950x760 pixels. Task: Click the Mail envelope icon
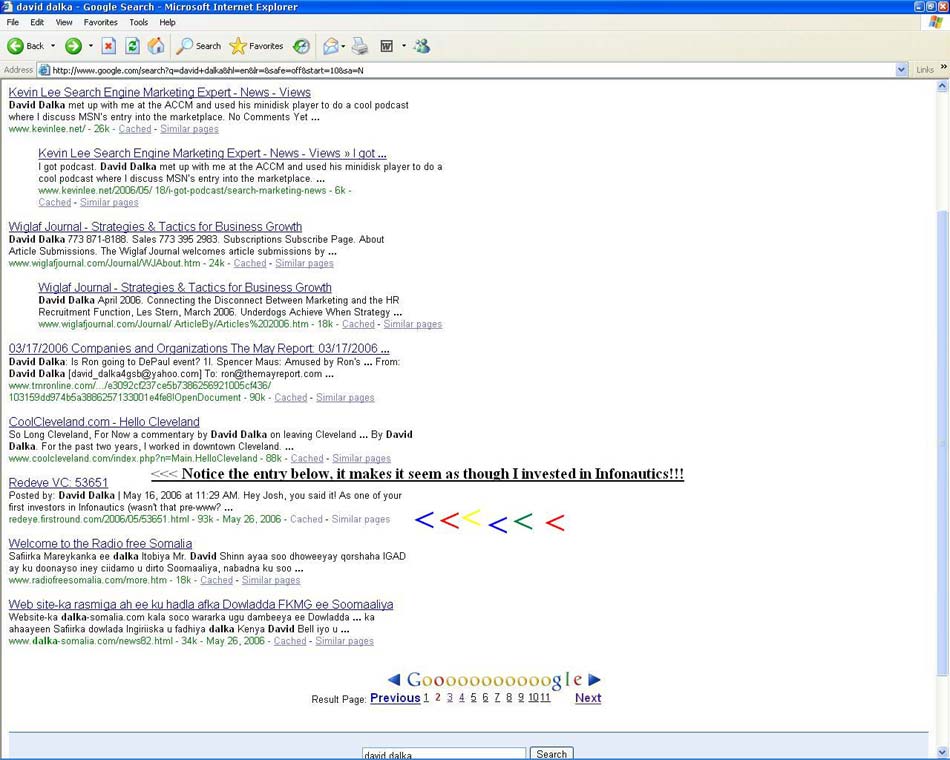[x=331, y=46]
